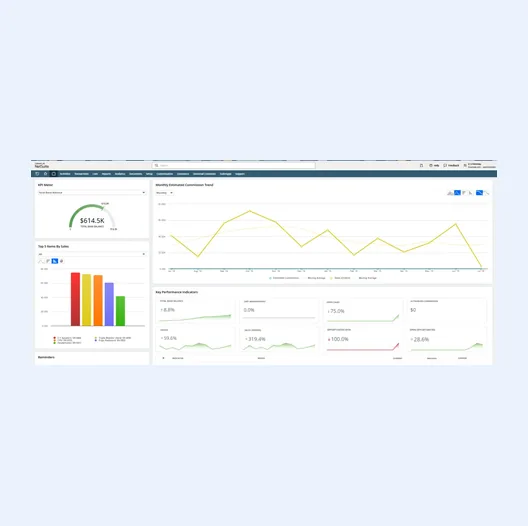This screenshot has height=526, width=528.
Task: Click the orange bar in Top 5 Items chart
Action: (x=98, y=300)
